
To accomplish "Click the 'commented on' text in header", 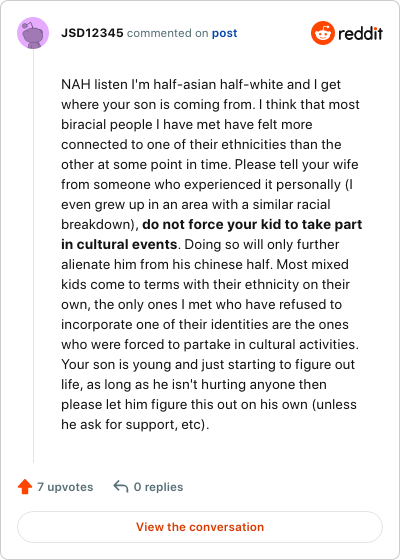I will point(168,33).
